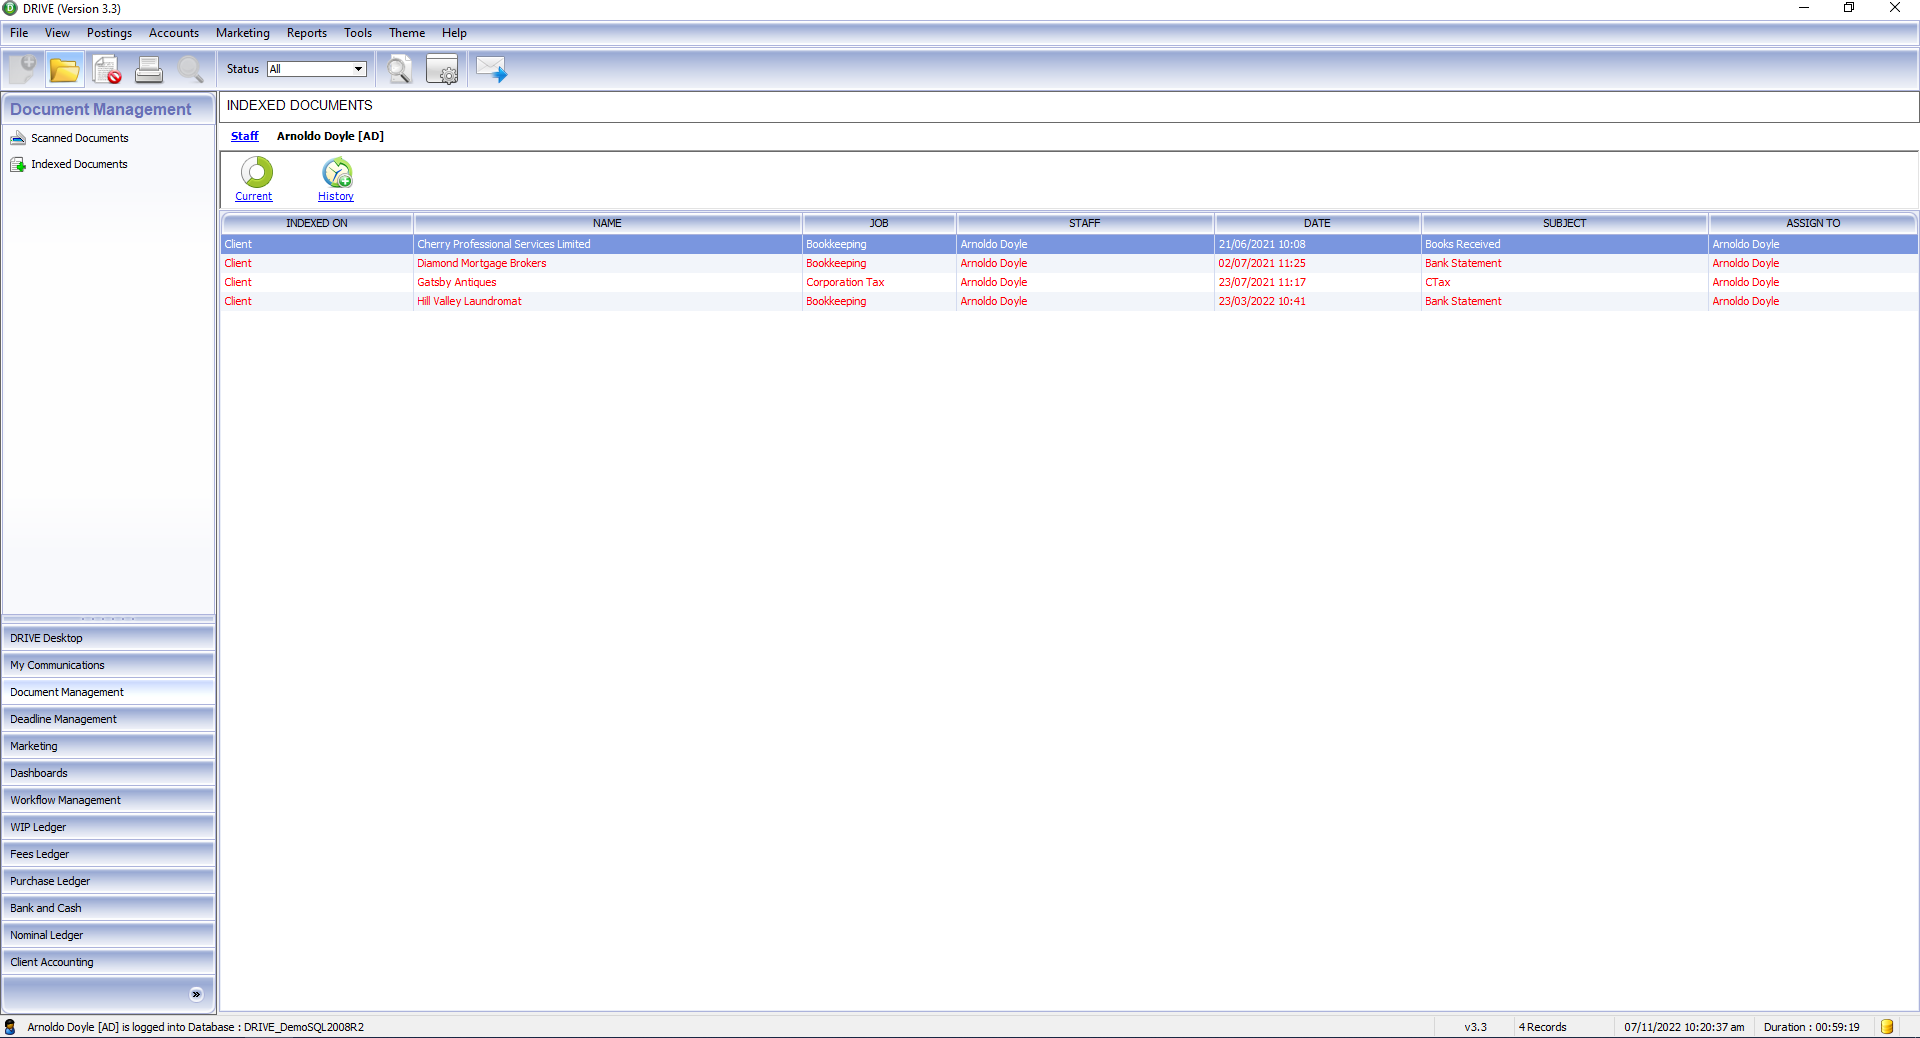Sort by the DATE column header
The width and height of the screenshot is (1920, 1038).
(1317, 223)
